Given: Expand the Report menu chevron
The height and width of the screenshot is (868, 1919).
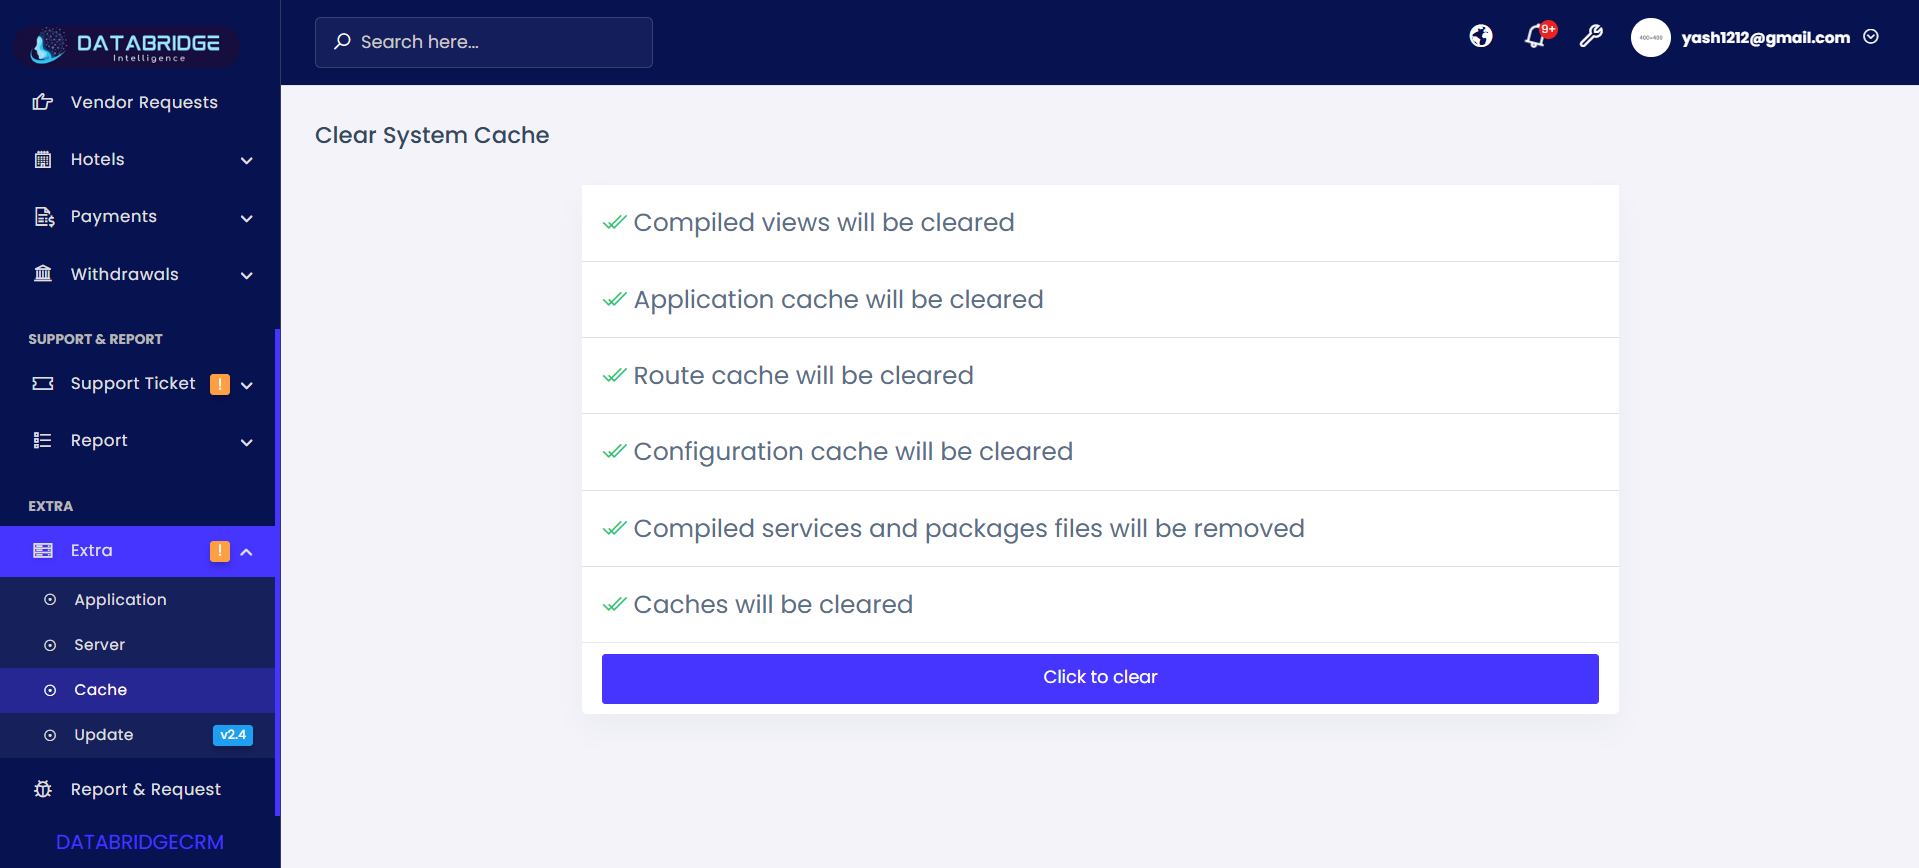Looking at the screenshot, I should click(x=247, y=442).
